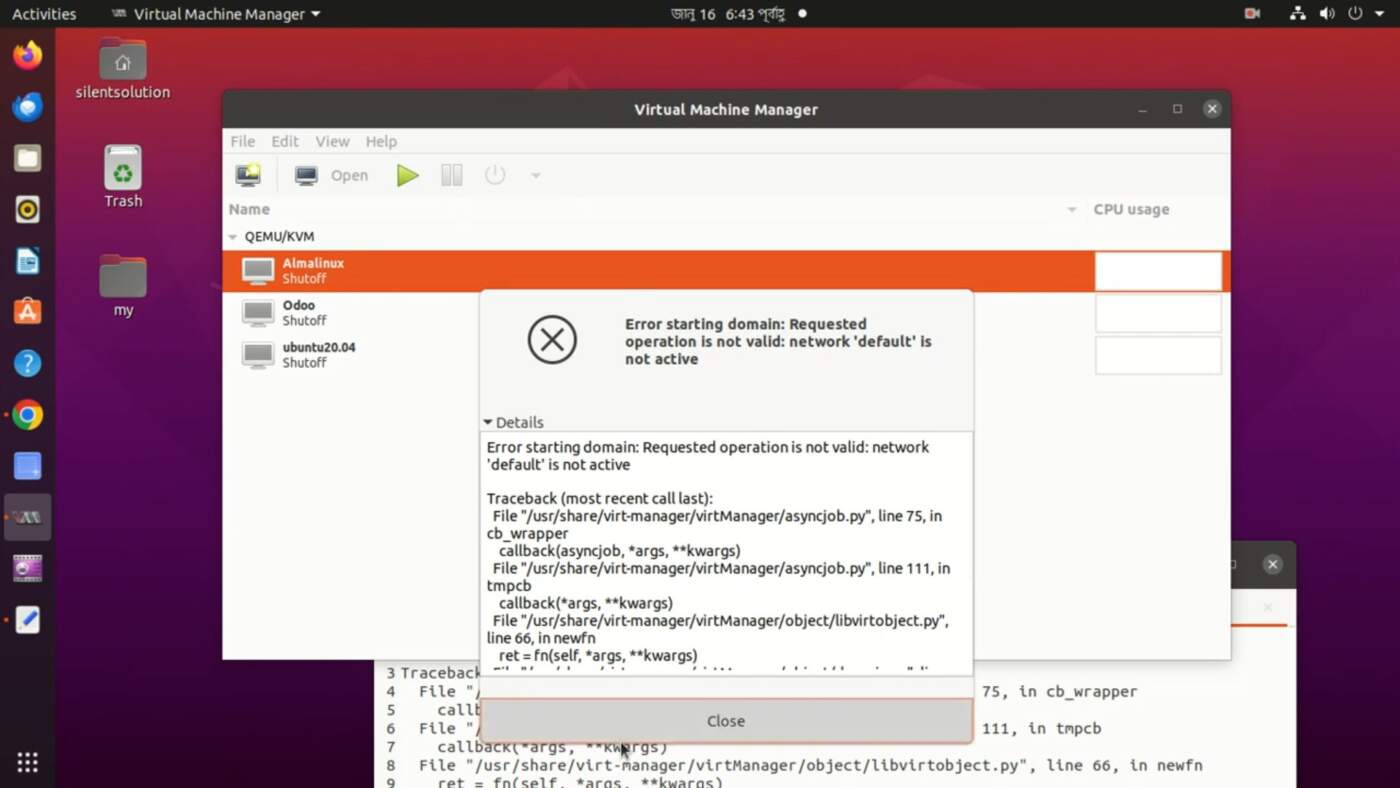Launch Firefox from the dock
Screen dimensions: 1400x788
pyautogui.click(x=27, y=55)
